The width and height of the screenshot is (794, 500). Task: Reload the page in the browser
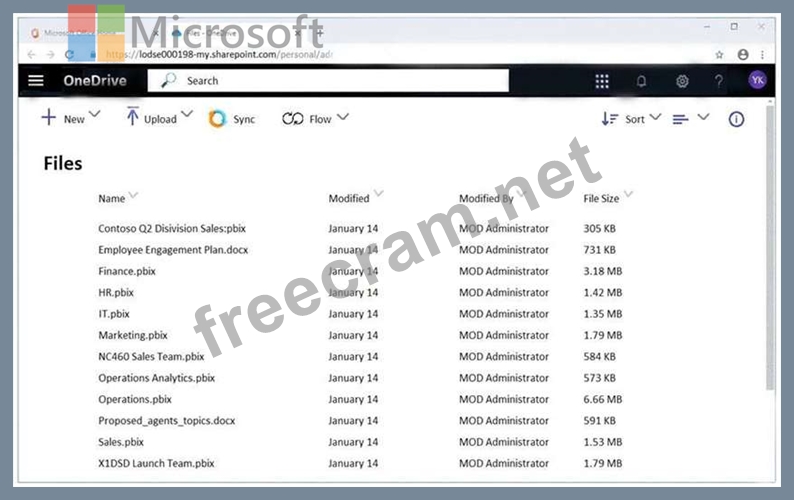[70, 54]
